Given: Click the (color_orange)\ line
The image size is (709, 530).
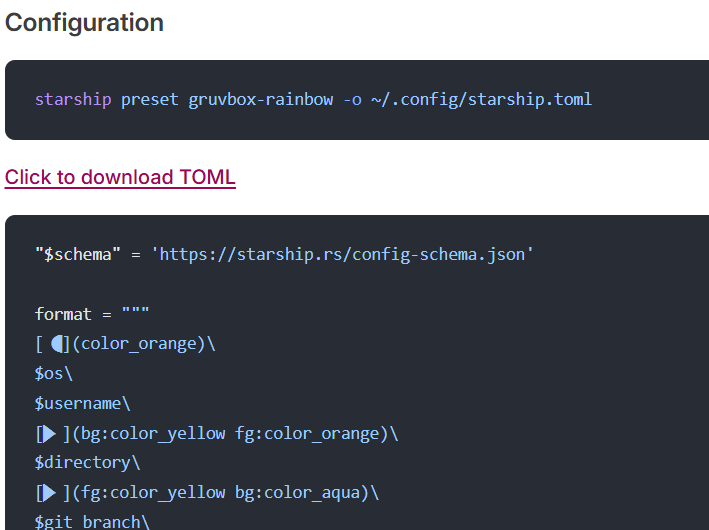Looking at the screenshot, I should click(x=125, y=344).
